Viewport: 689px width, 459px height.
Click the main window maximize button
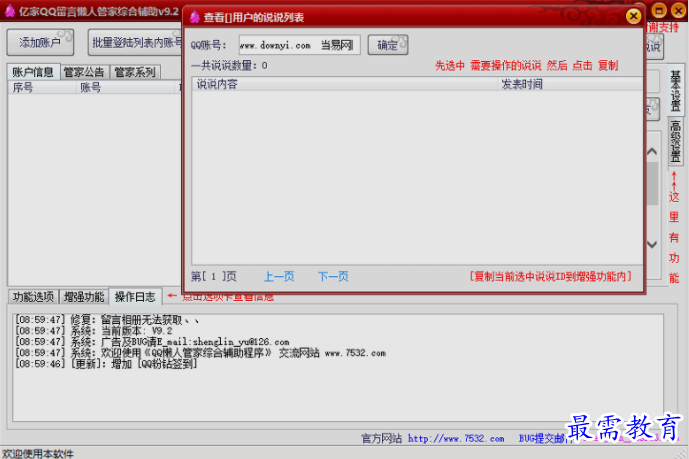[x=659, y=10]
